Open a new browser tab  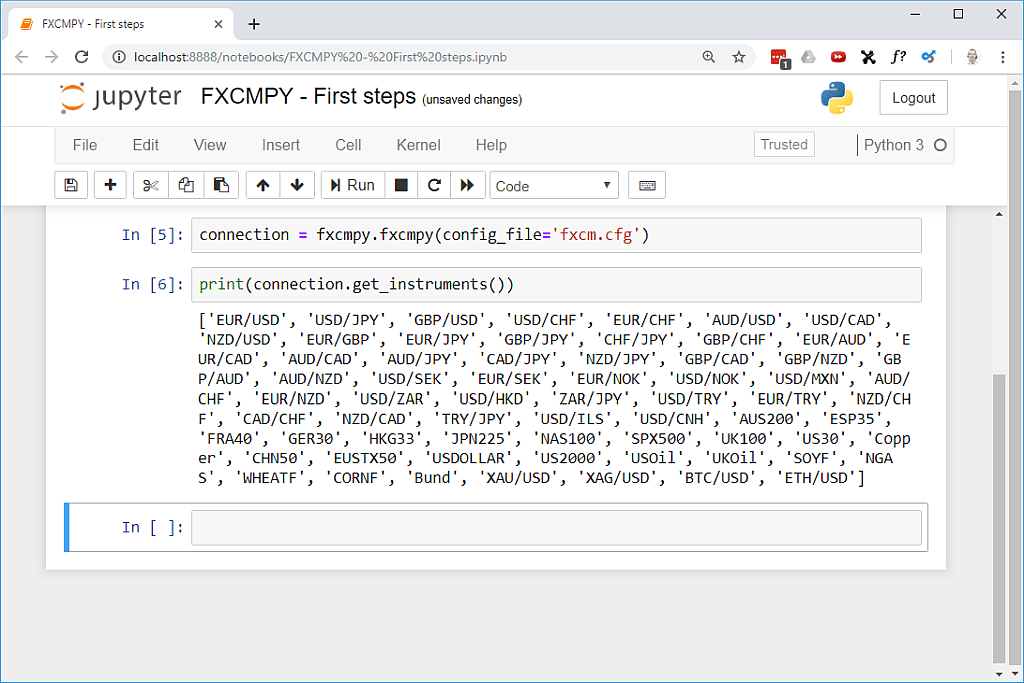[x=254, y=24]
